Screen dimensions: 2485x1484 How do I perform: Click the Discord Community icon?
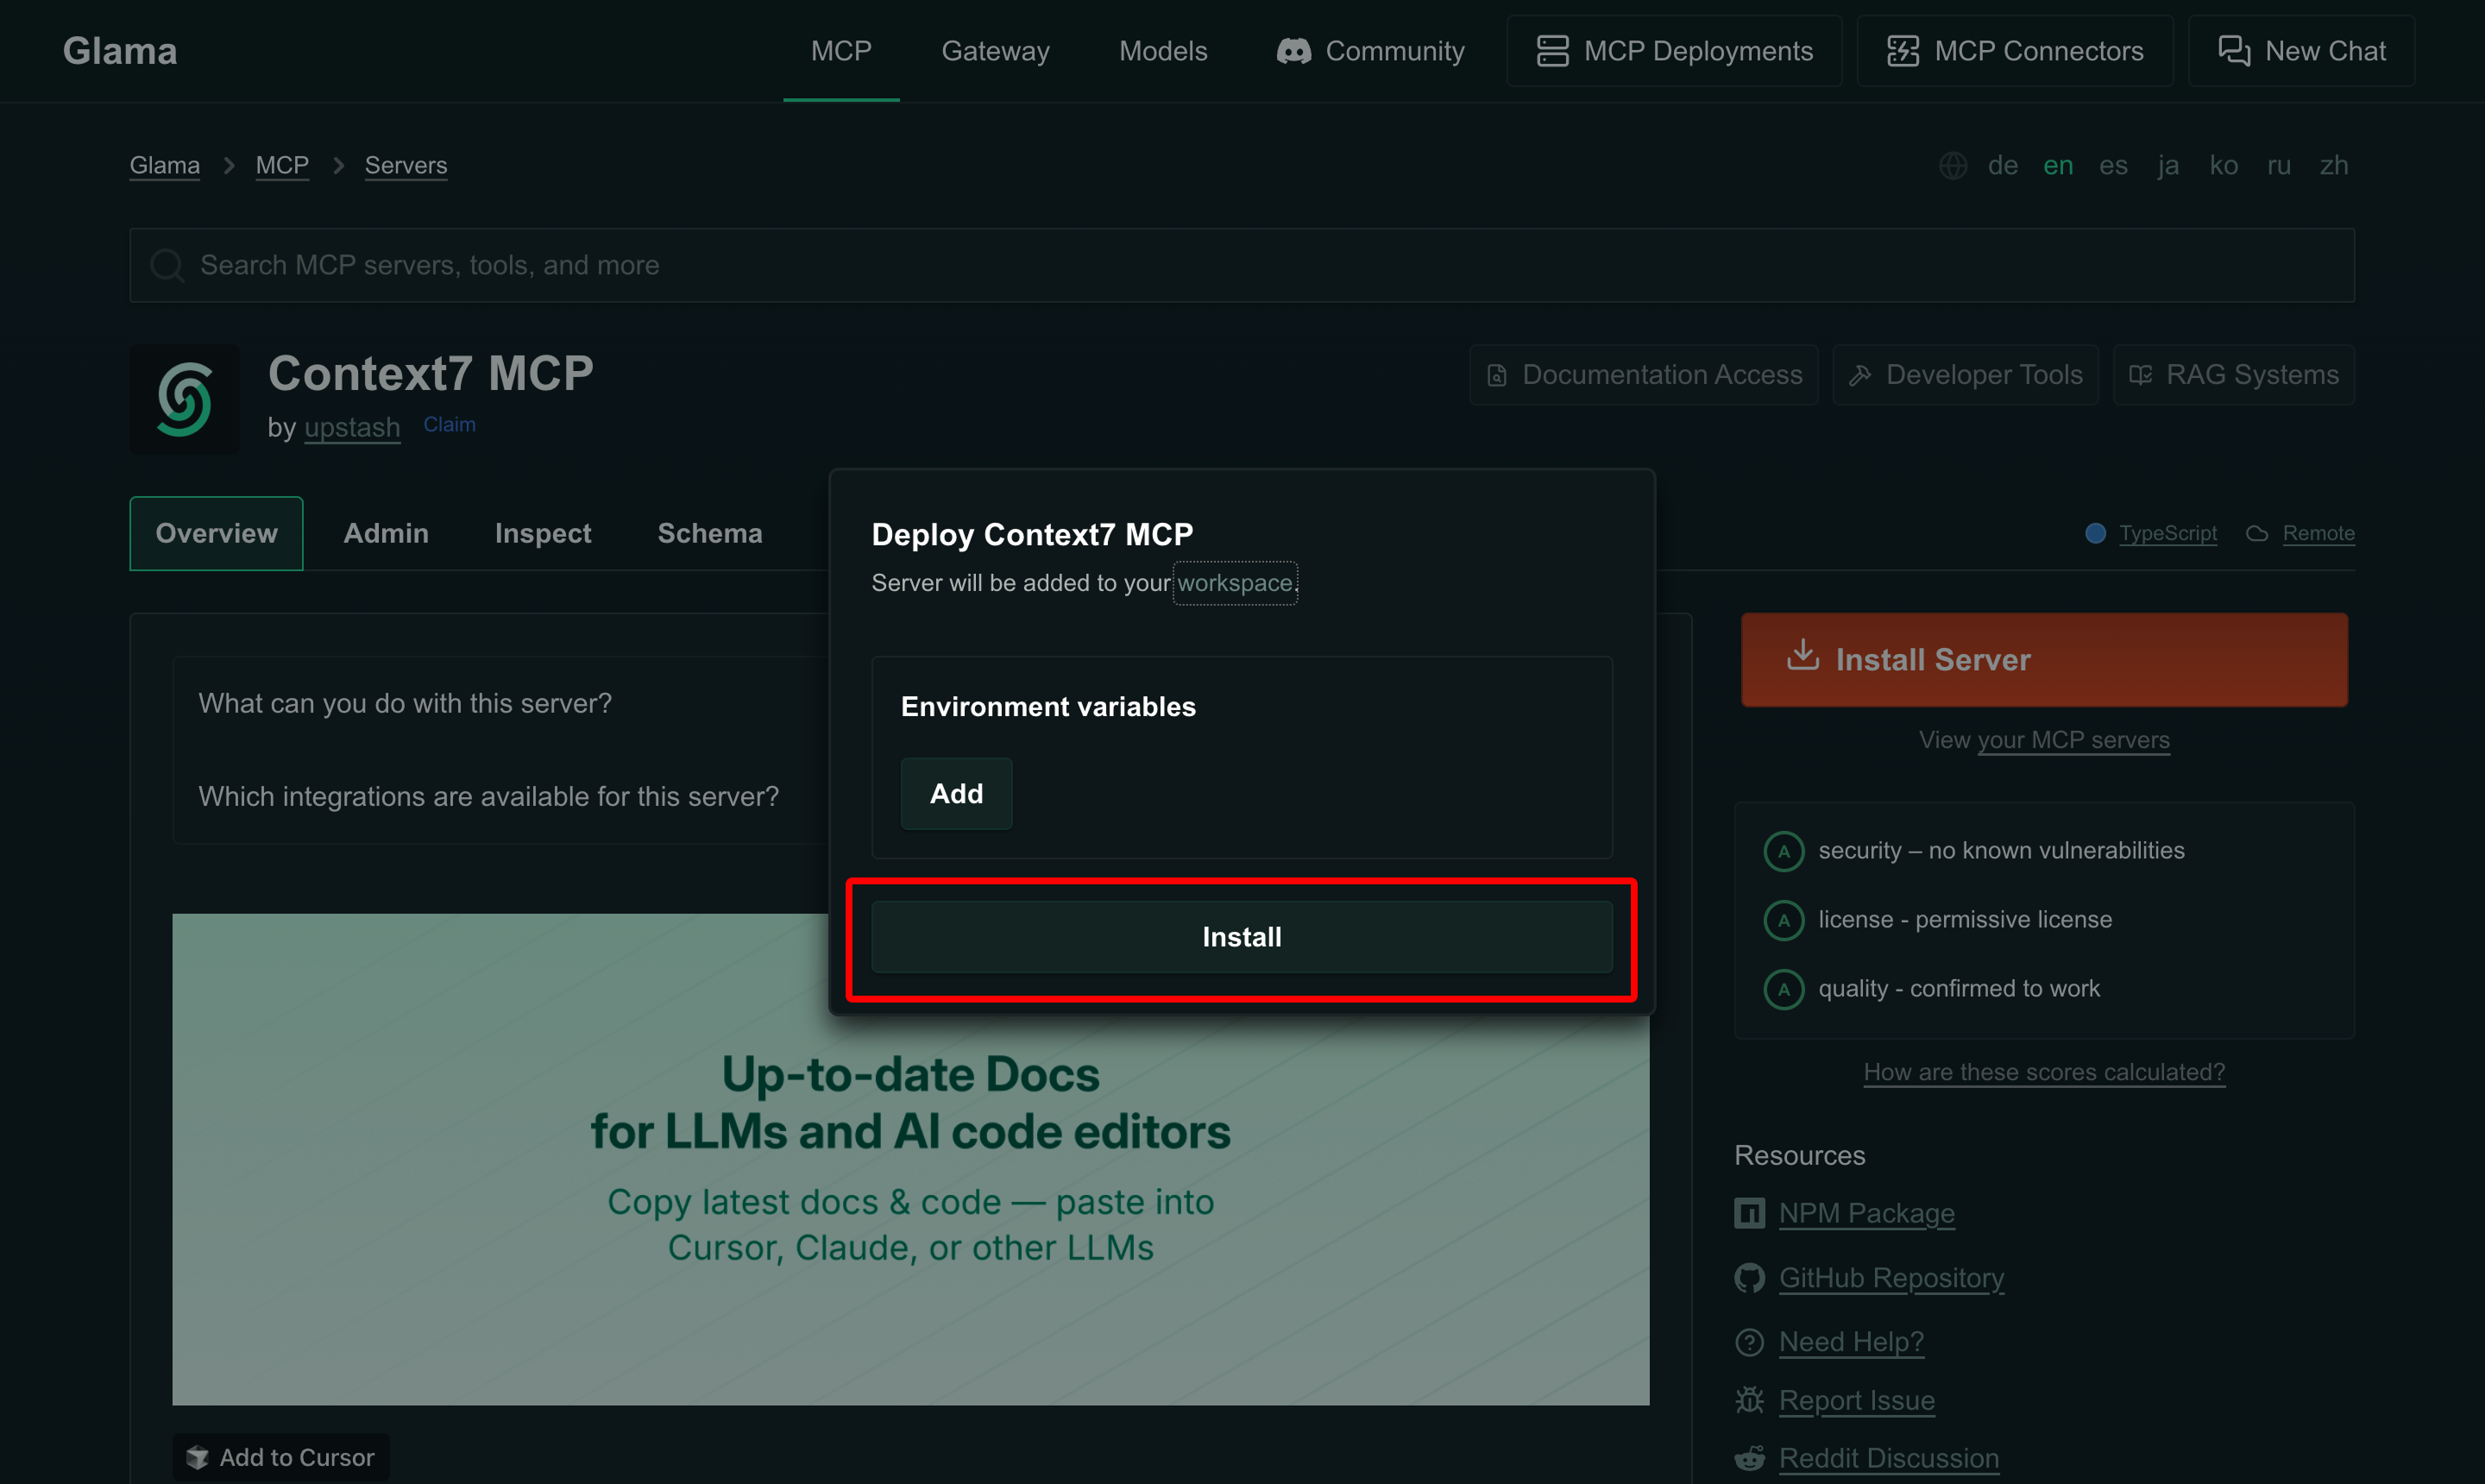(1293, 51)
